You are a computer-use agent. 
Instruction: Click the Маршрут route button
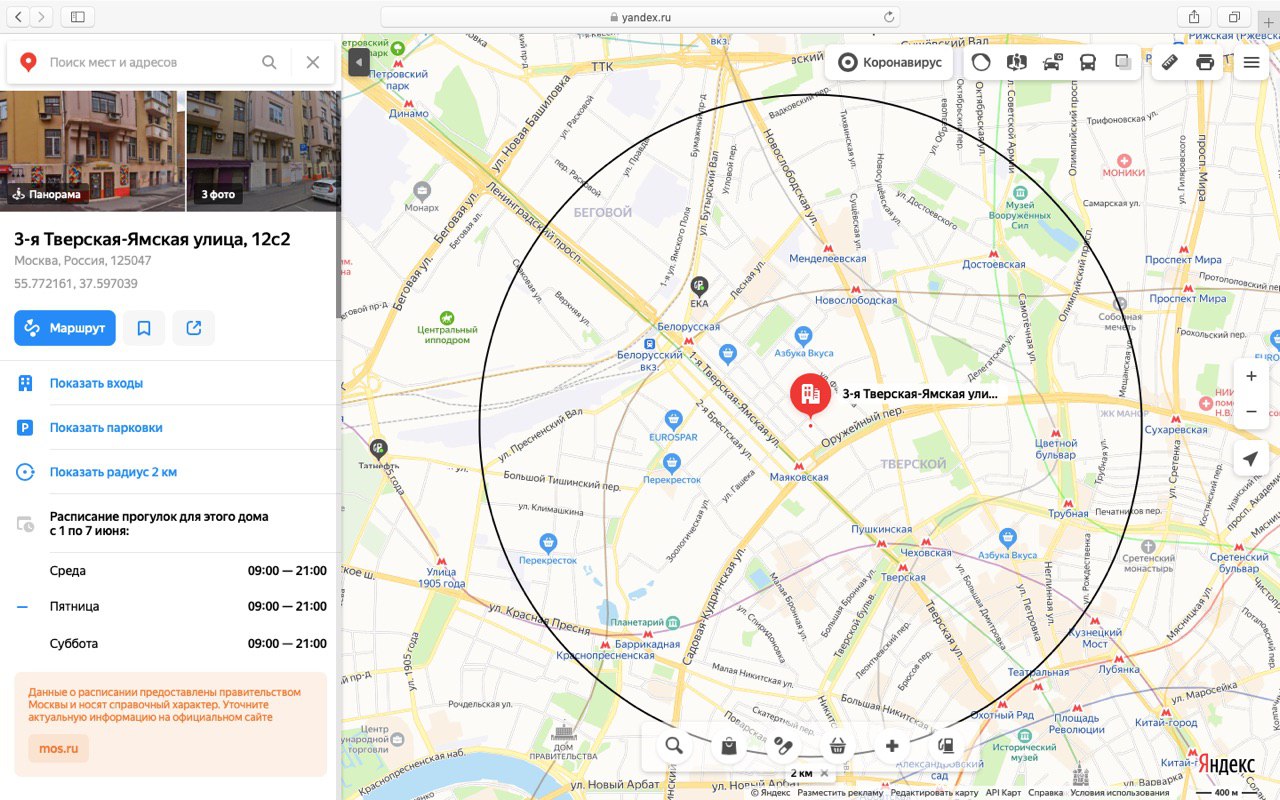click(65, 328)
